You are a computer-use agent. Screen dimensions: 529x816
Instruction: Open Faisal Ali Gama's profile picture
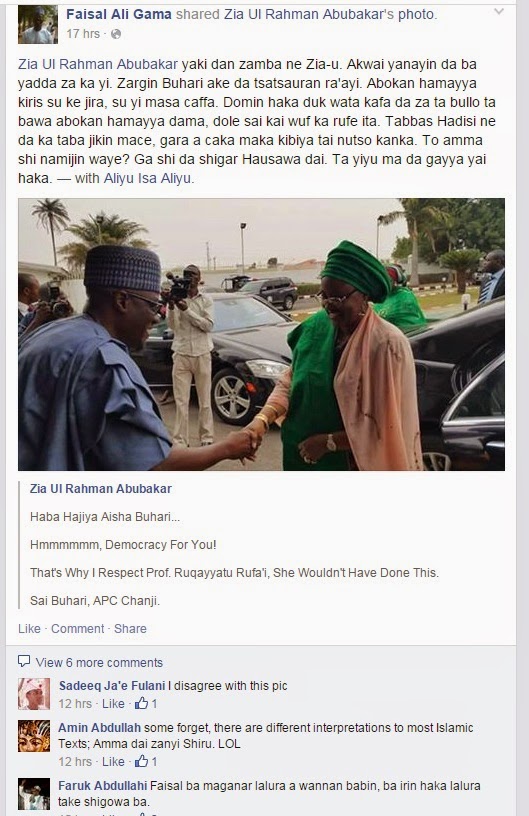pos(37,24)
